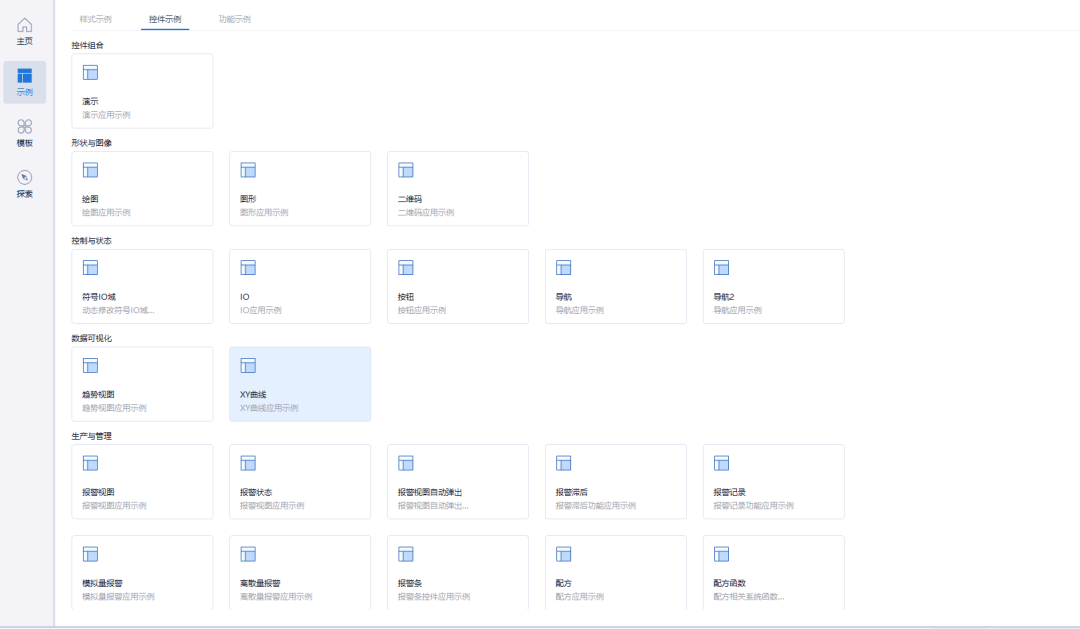Click the 控制与状态 section heading
This screenshot has width=1080, height=629.
(x=92, y=241)
